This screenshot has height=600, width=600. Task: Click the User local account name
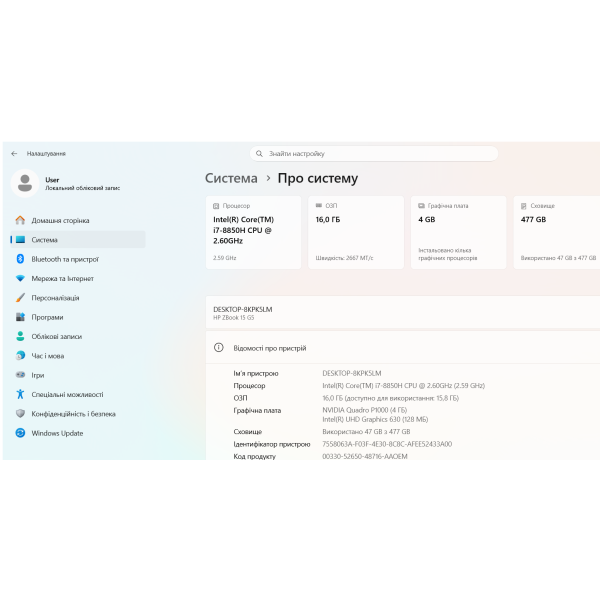pyautogui.click(x=52, y=180)
